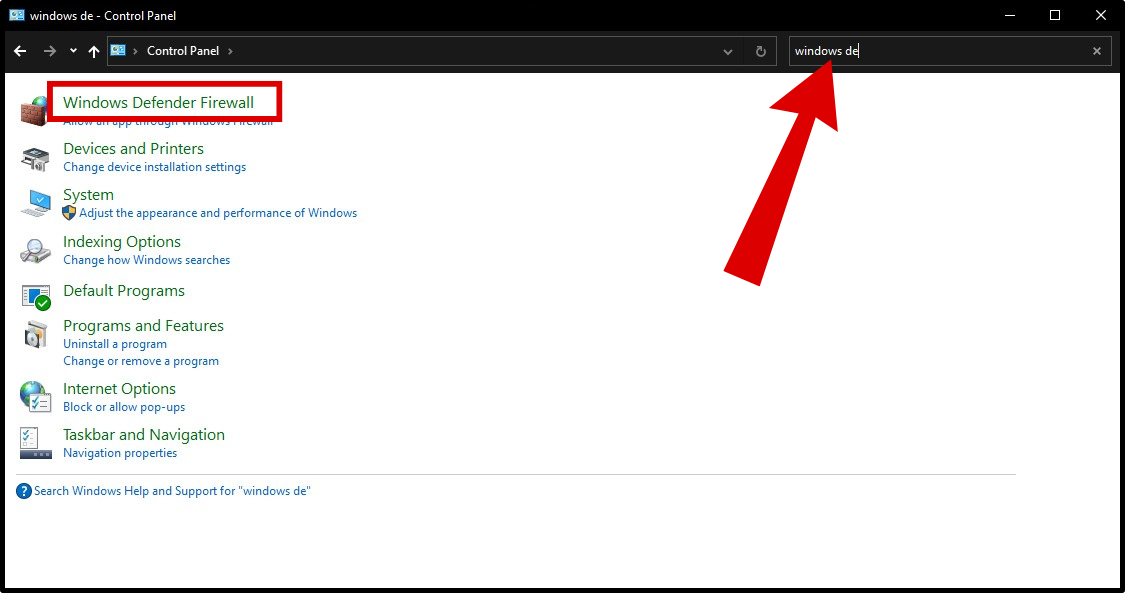Image resolution: width=1125 pixels, height=593 pixels.
Task: Open the recent locations dropdown arrow
Action: 73,51
